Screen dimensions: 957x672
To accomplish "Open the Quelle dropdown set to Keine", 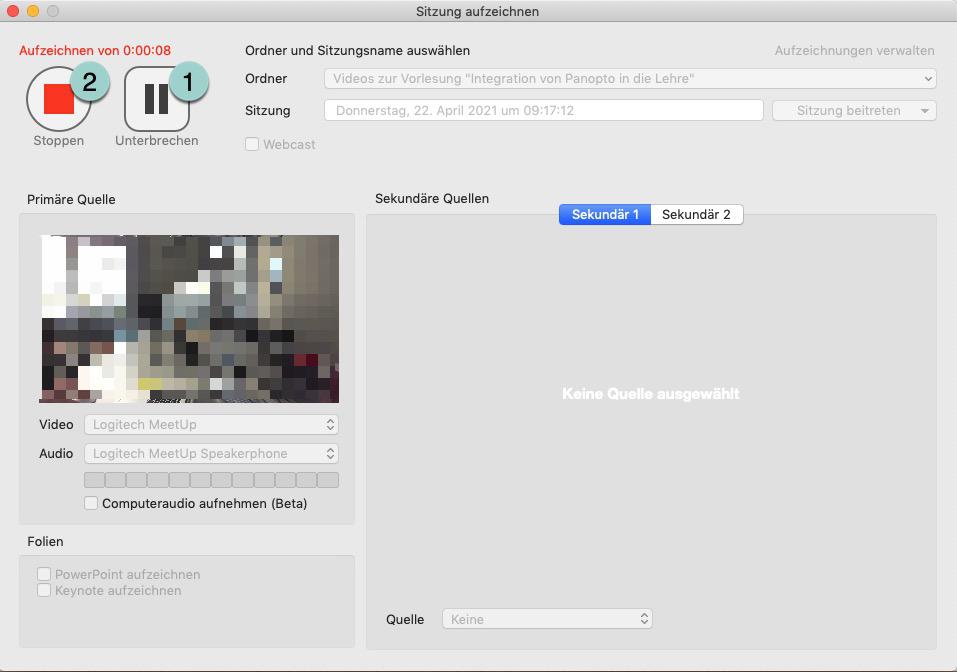I will [x=547, y=619].
